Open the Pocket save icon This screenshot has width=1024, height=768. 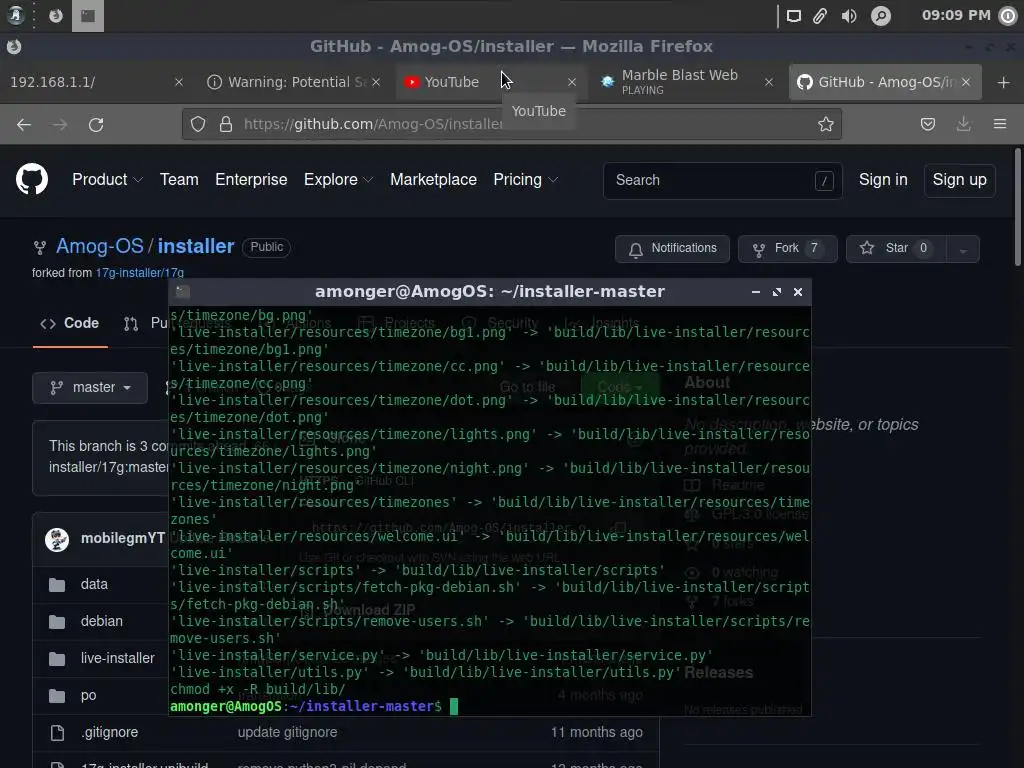tap(927, 124)
